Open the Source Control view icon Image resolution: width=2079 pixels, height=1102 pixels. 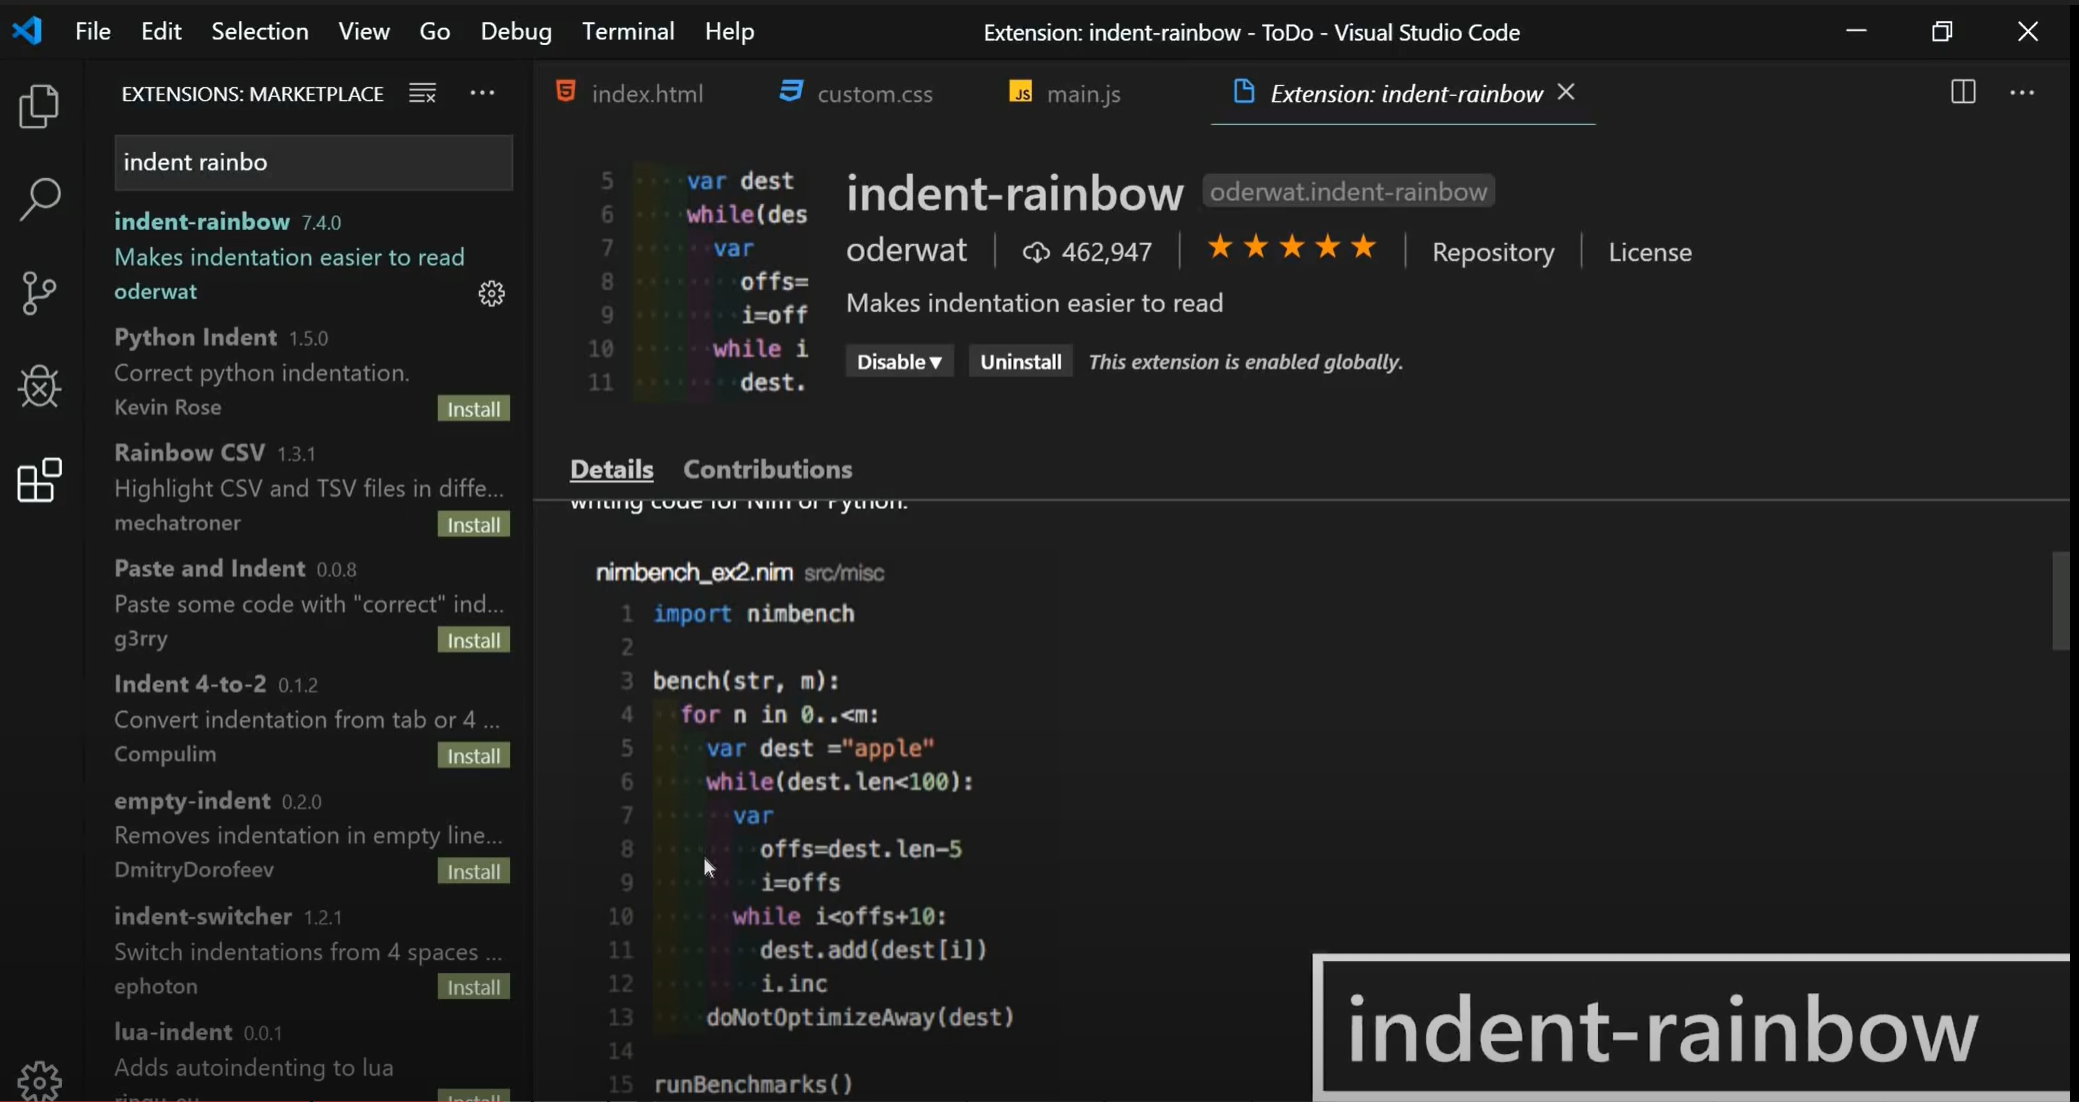[x=39, y=293]
